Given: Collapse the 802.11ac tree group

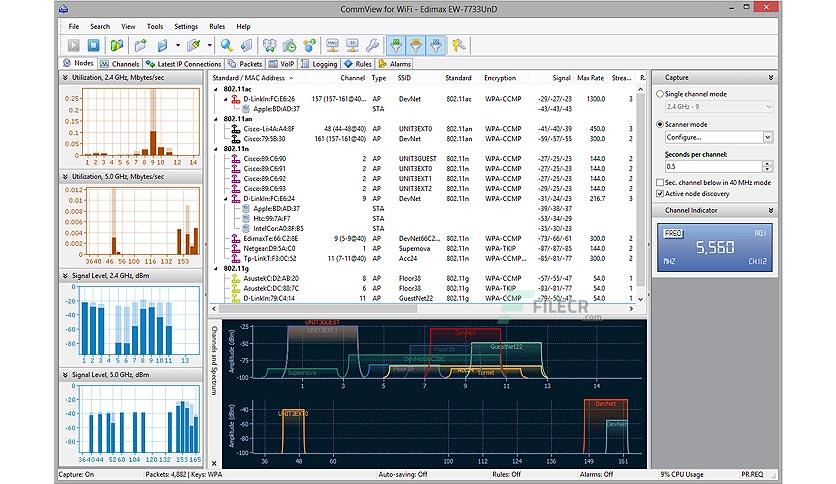Looking at the screenshot, I should pyautogui.click(x=215, y=89).
